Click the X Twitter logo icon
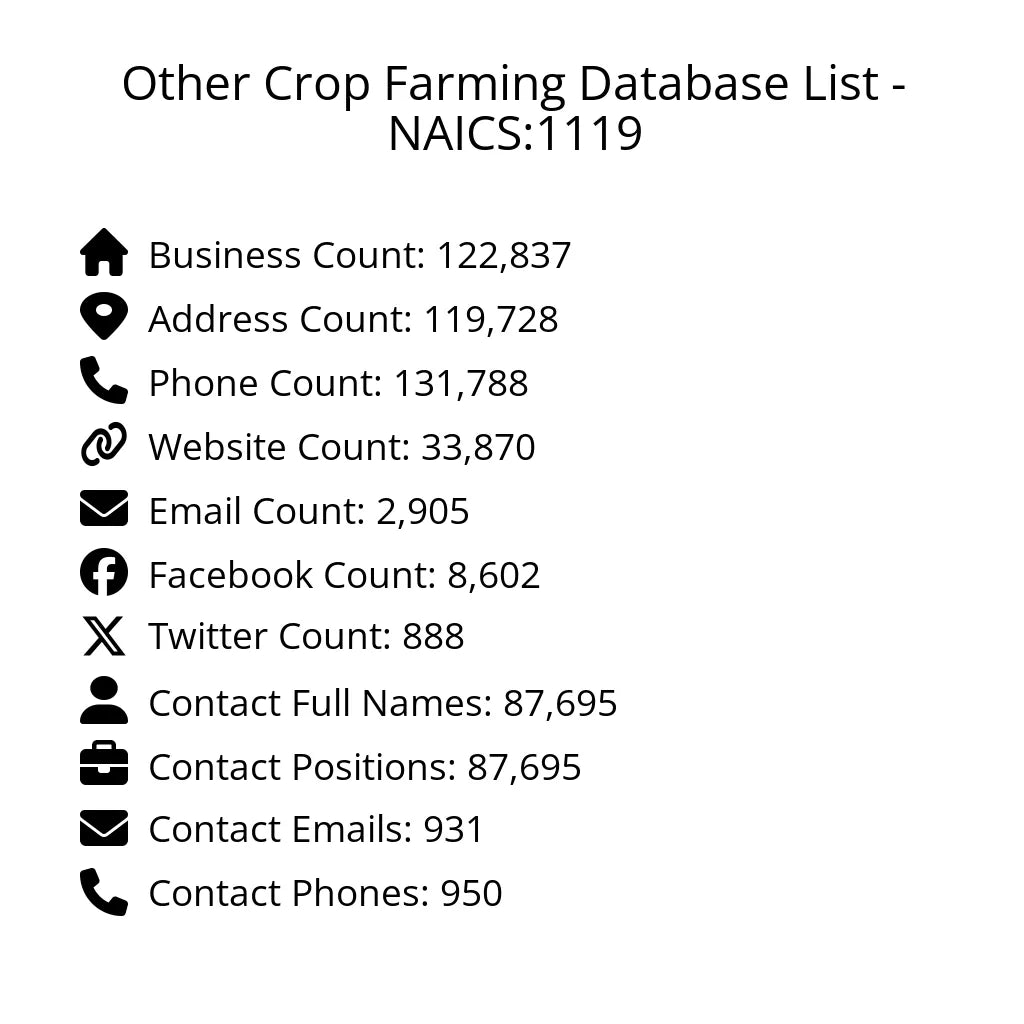The width and height of the screenshot is (1024, 1024). 104,636
